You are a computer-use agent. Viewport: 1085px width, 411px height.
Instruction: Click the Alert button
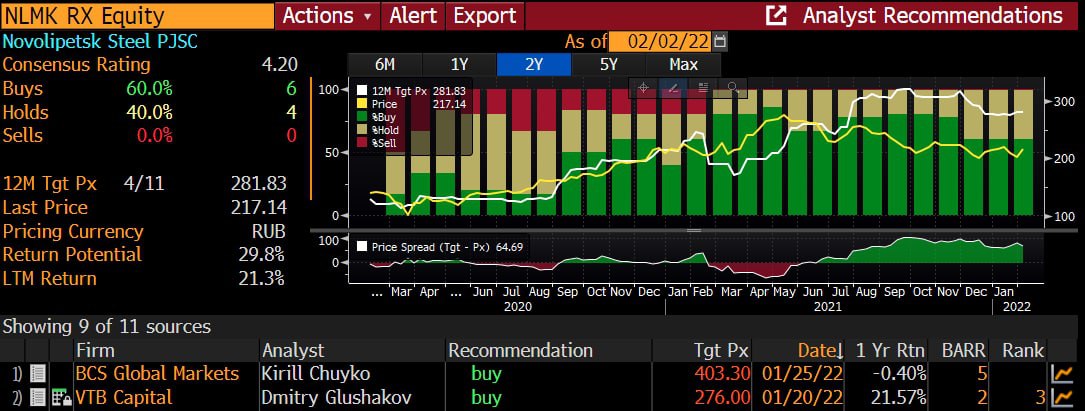pos(413,15)
